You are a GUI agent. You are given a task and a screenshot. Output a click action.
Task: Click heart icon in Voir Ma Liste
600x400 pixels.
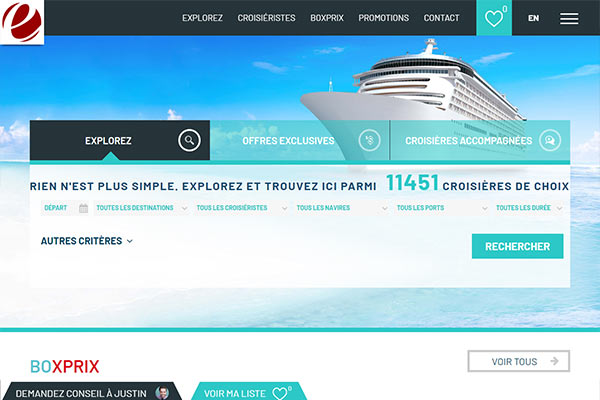(280, 393)
